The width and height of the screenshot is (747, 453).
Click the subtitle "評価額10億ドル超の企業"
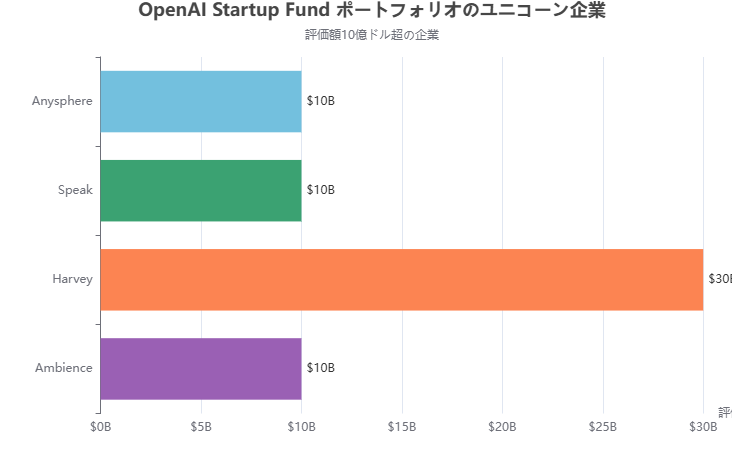(372, 35)
